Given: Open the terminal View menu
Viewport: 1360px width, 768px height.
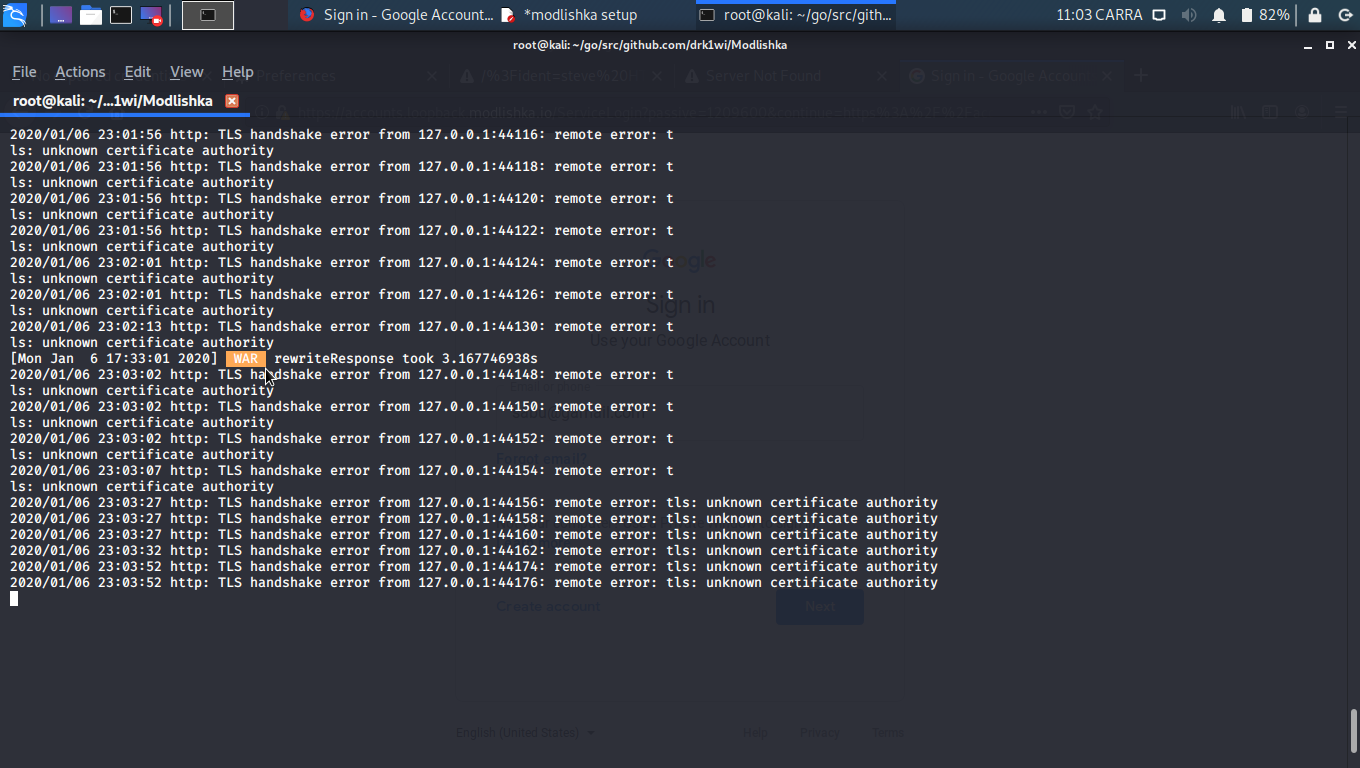Looking at the screenshot, I should tap(186, 72).
